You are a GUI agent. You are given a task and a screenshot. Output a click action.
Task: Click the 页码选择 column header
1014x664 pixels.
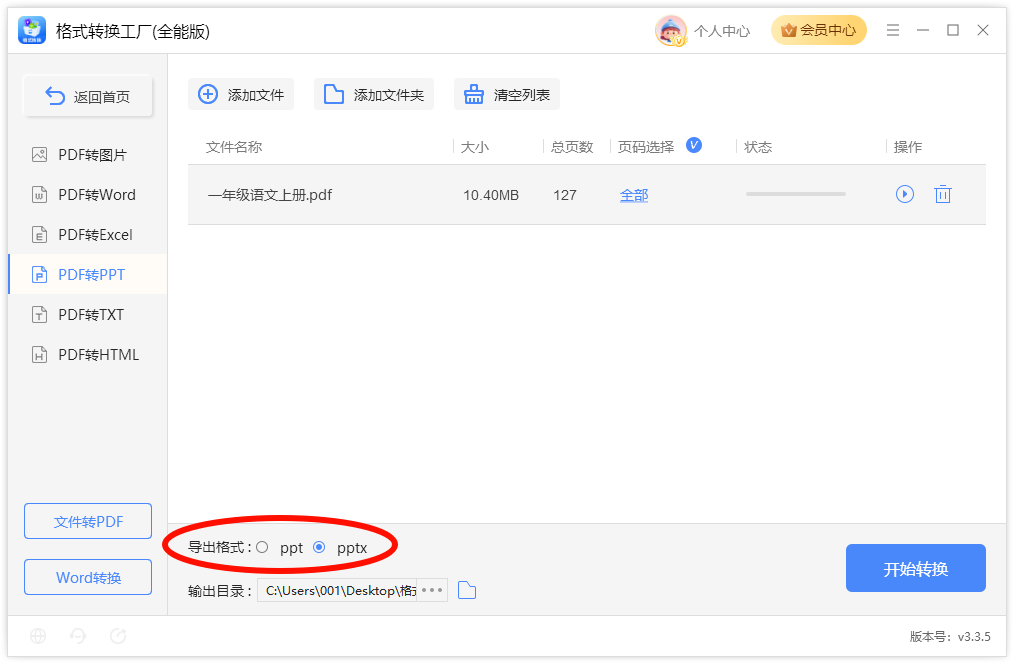tap(645, 147)
